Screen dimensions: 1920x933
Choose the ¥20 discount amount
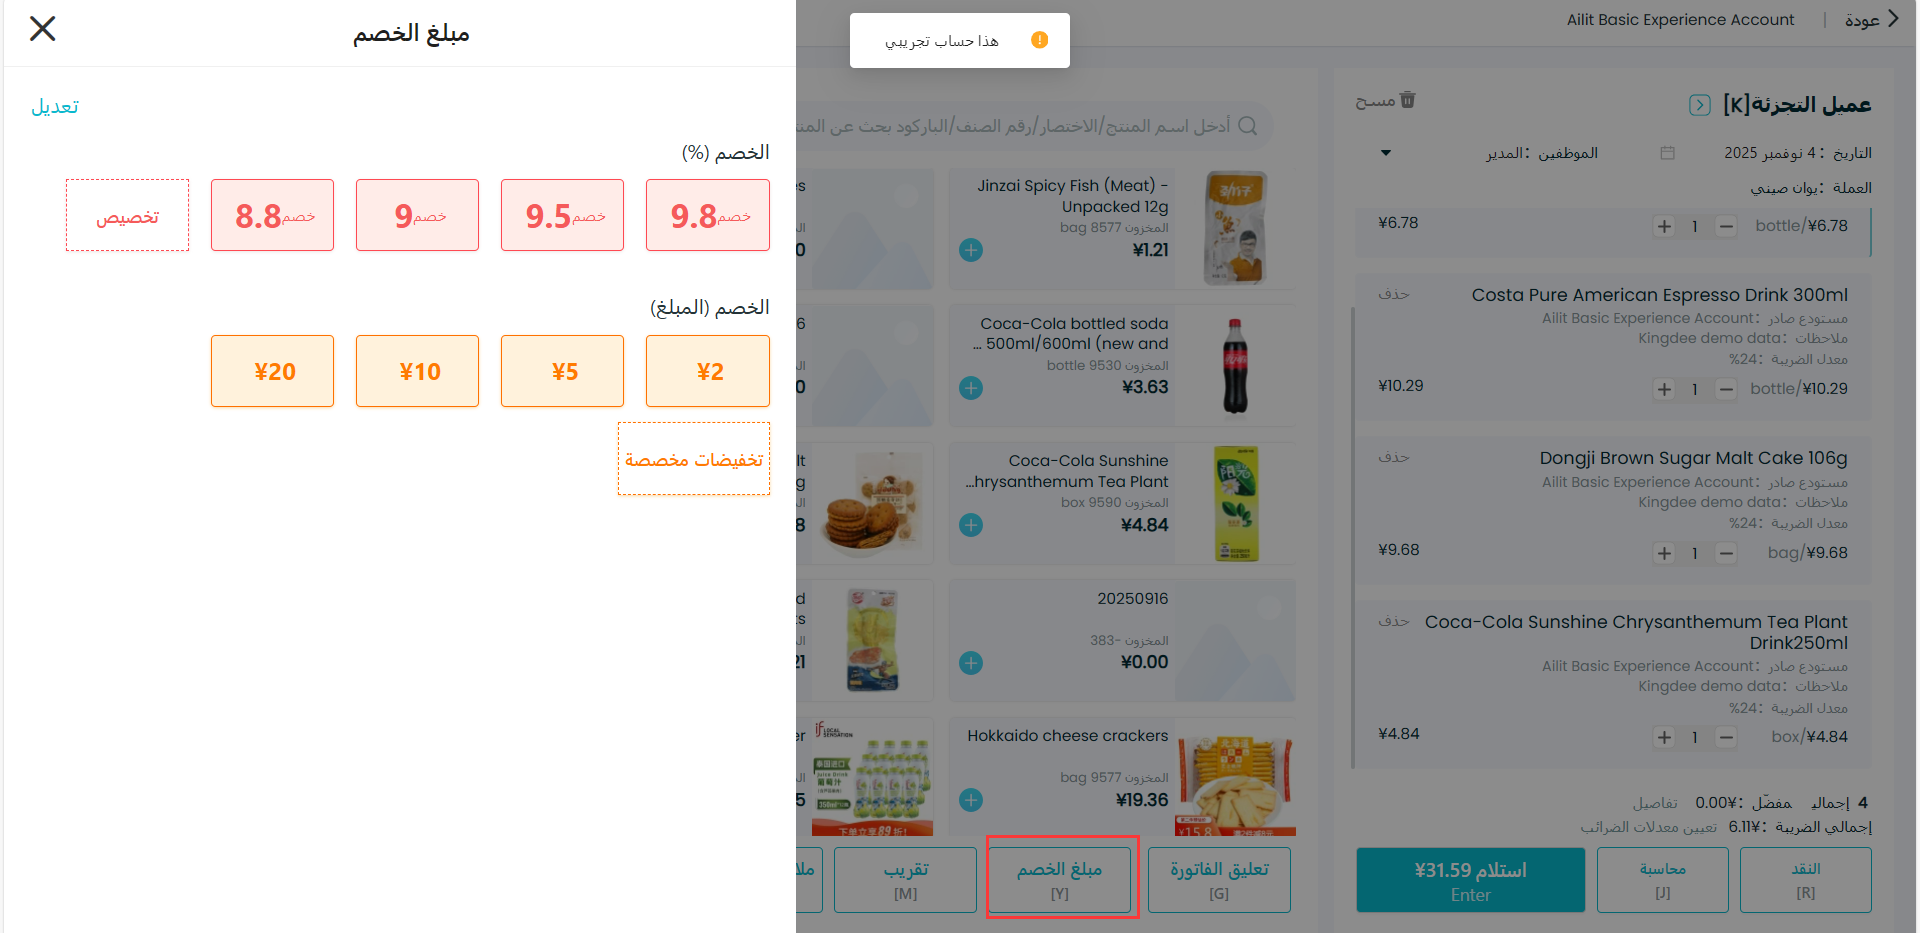[272, 371]
